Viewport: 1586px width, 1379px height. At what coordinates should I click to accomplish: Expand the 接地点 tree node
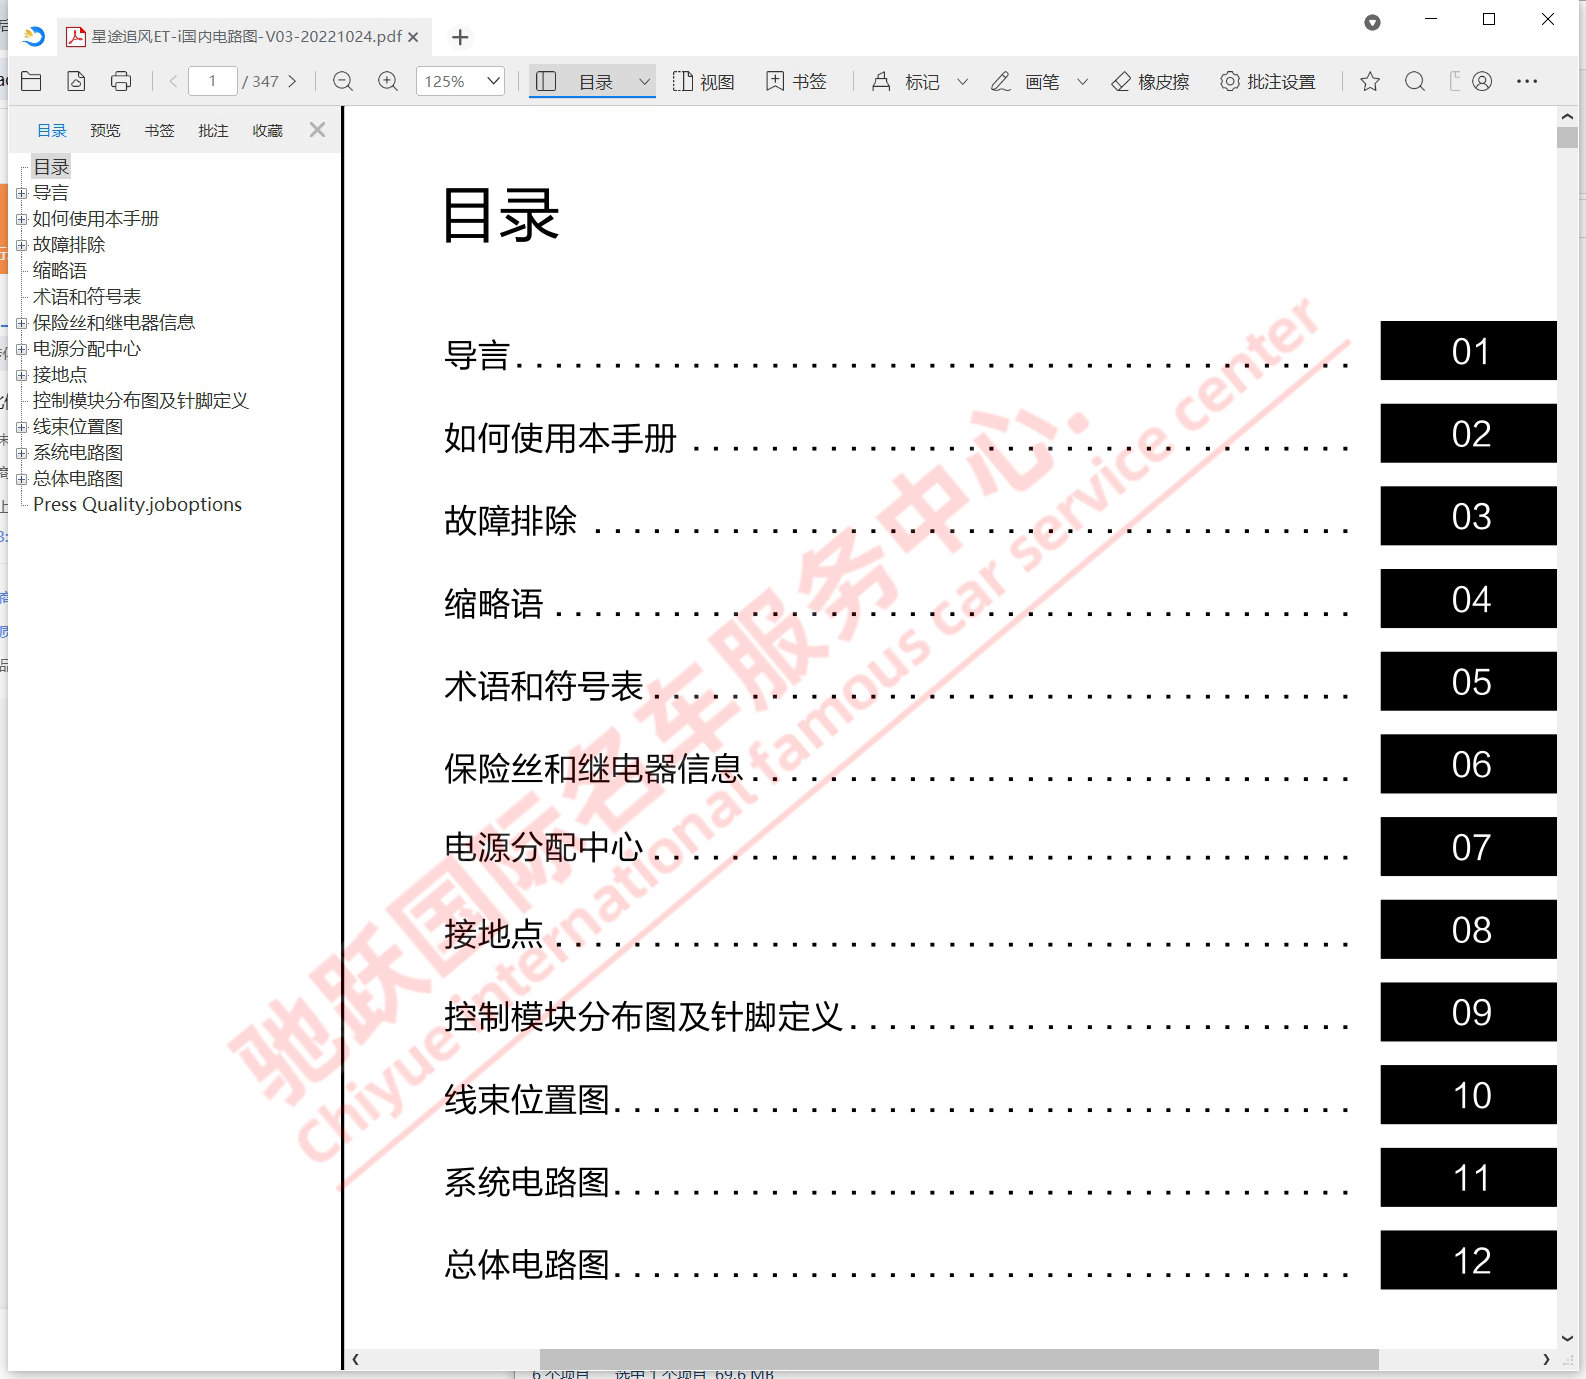[21, 375]
